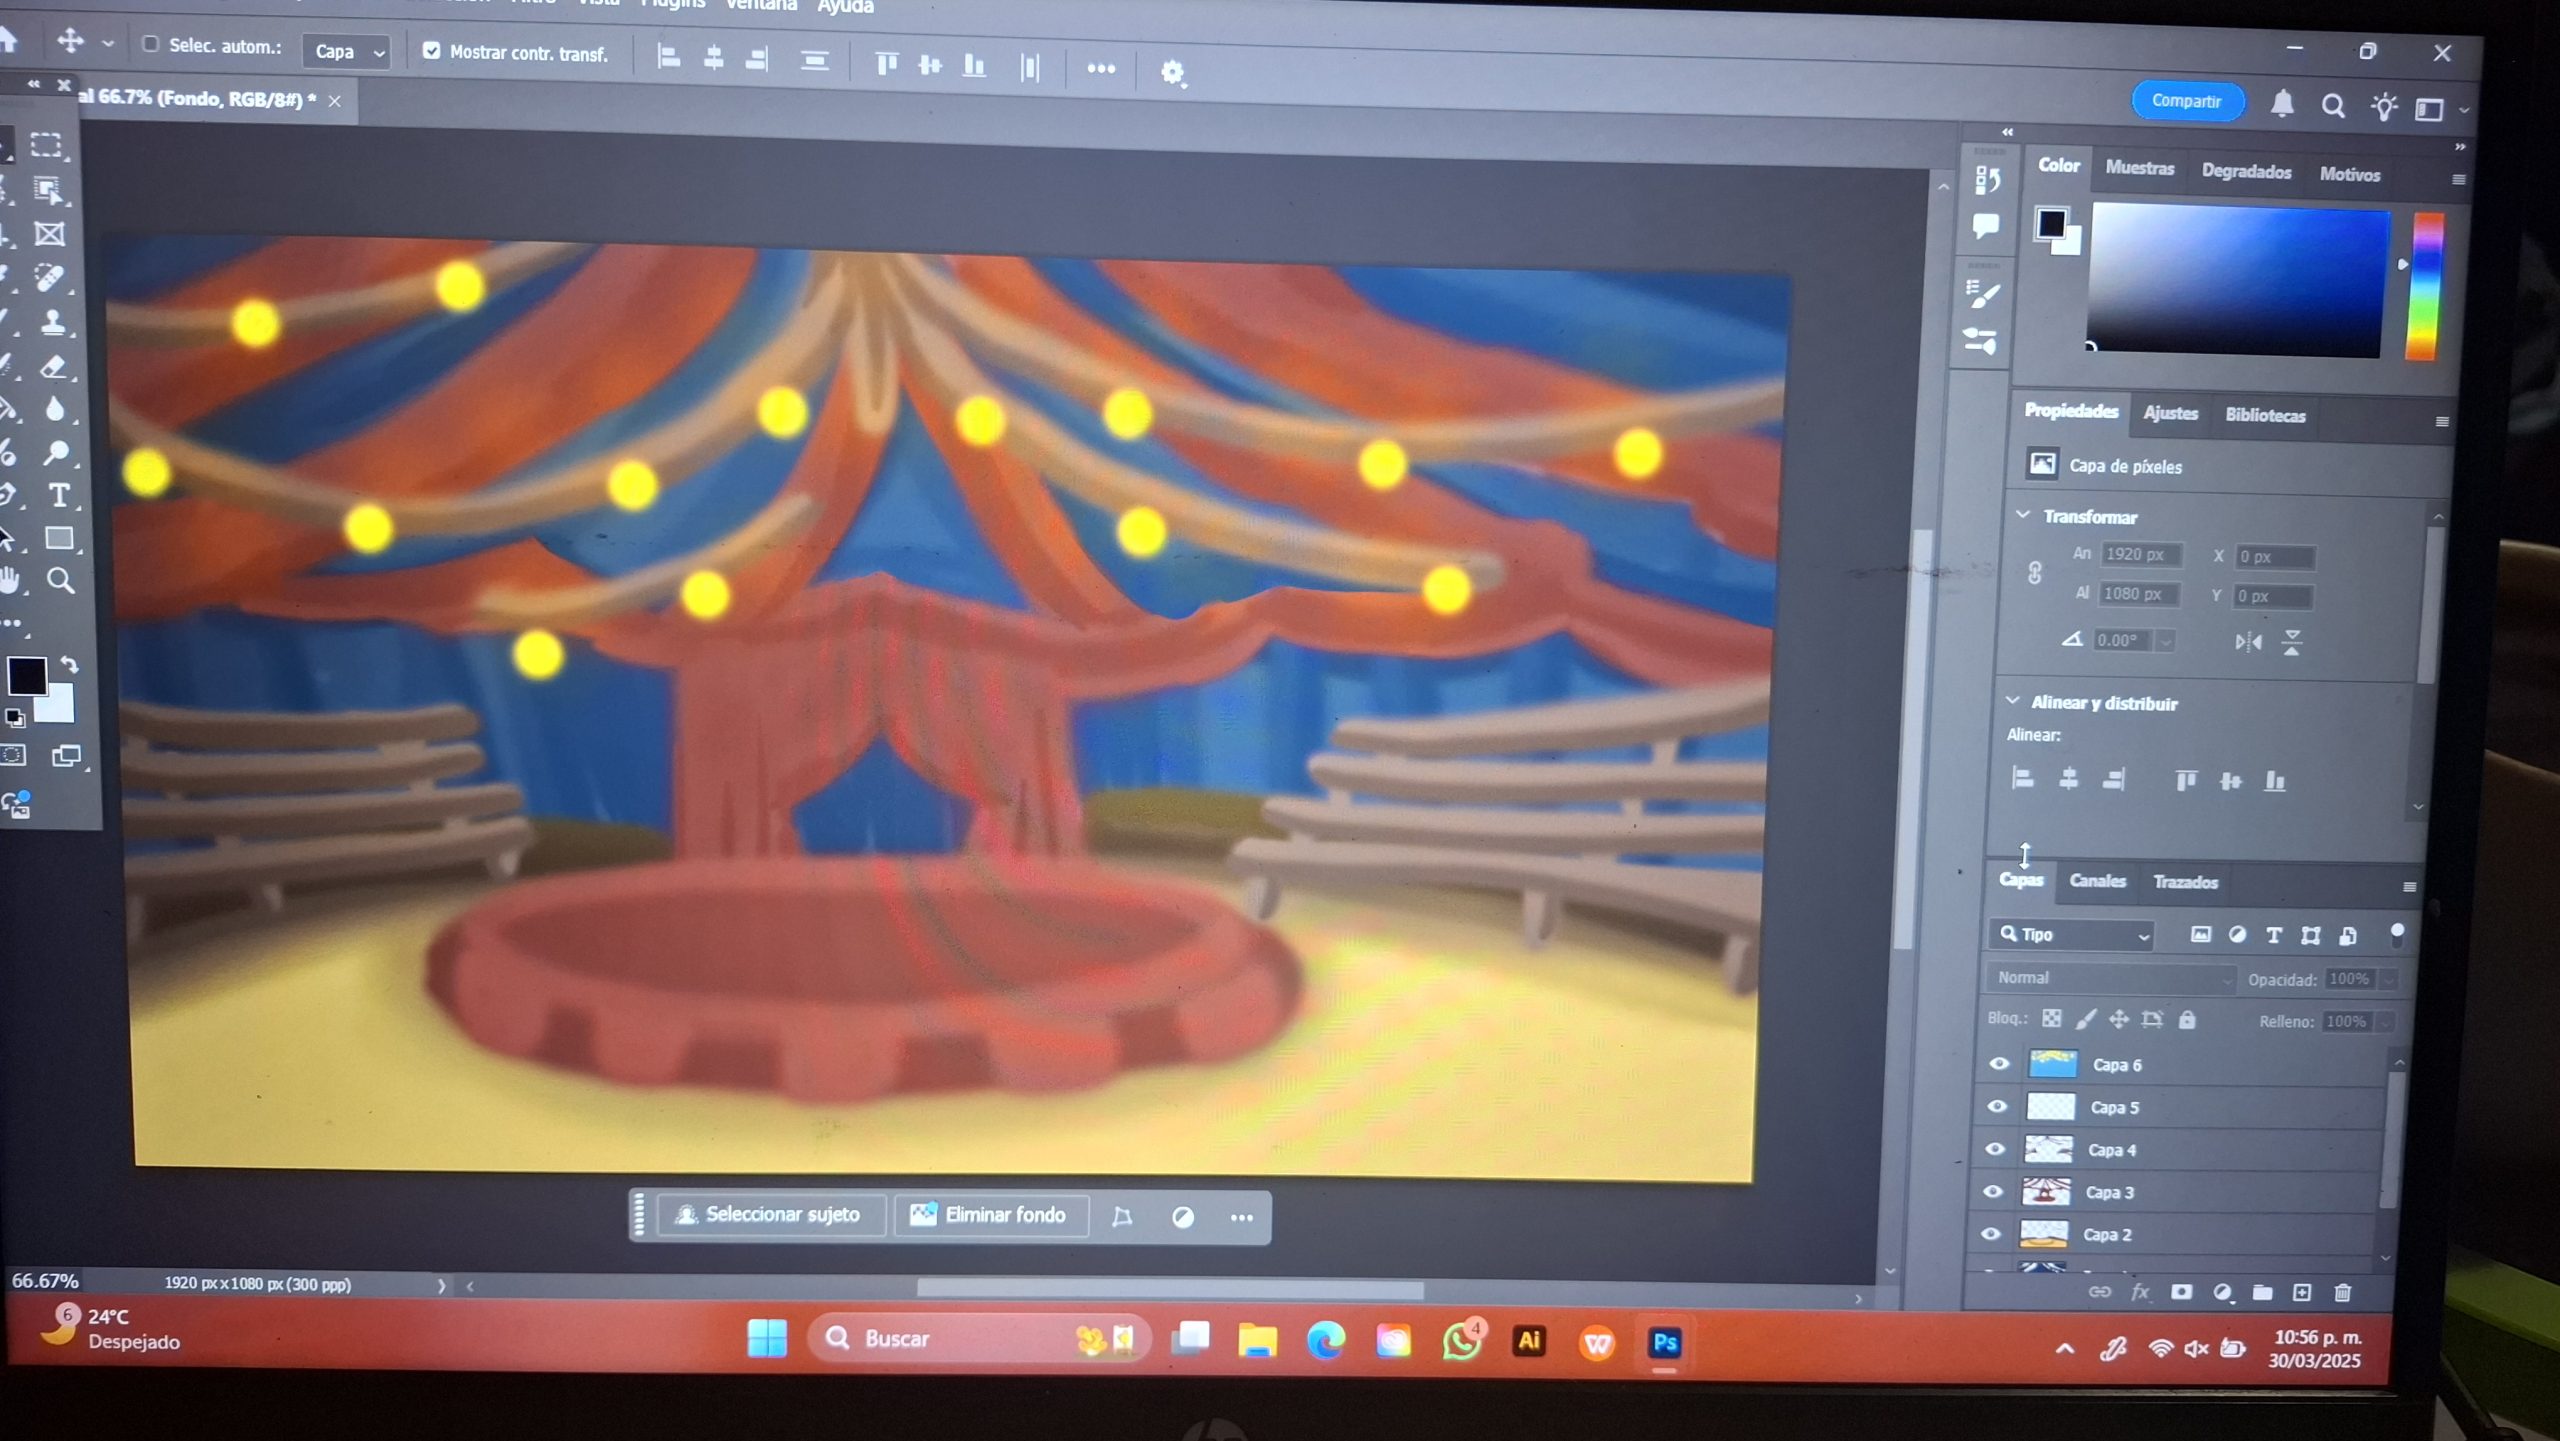Select the Rectangular Marquee tool
2560x1441 pixels.
[x=46, y=146]
